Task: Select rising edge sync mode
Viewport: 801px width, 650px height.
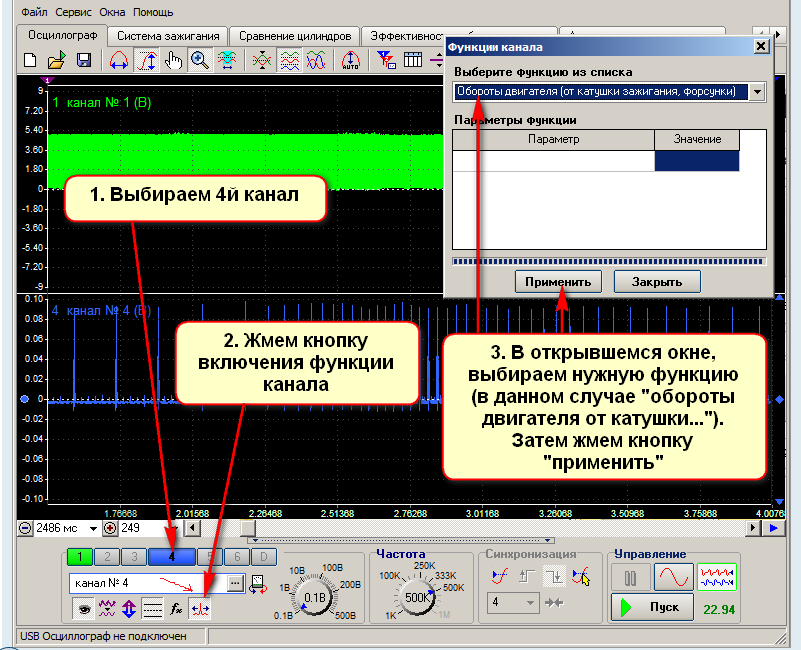Action: pyautogui.click(x=499, y=577)
